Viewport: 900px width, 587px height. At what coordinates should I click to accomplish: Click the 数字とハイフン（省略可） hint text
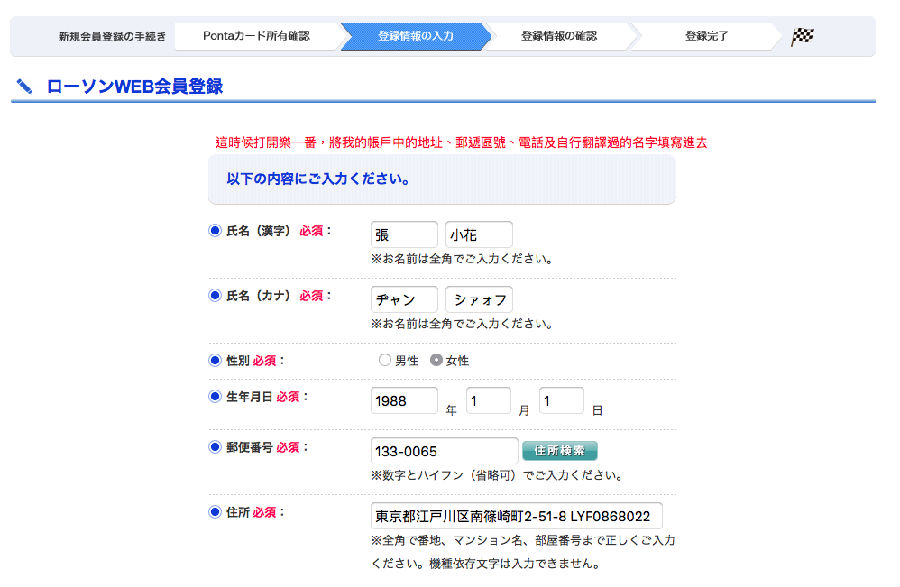click(x=497, y=475)
